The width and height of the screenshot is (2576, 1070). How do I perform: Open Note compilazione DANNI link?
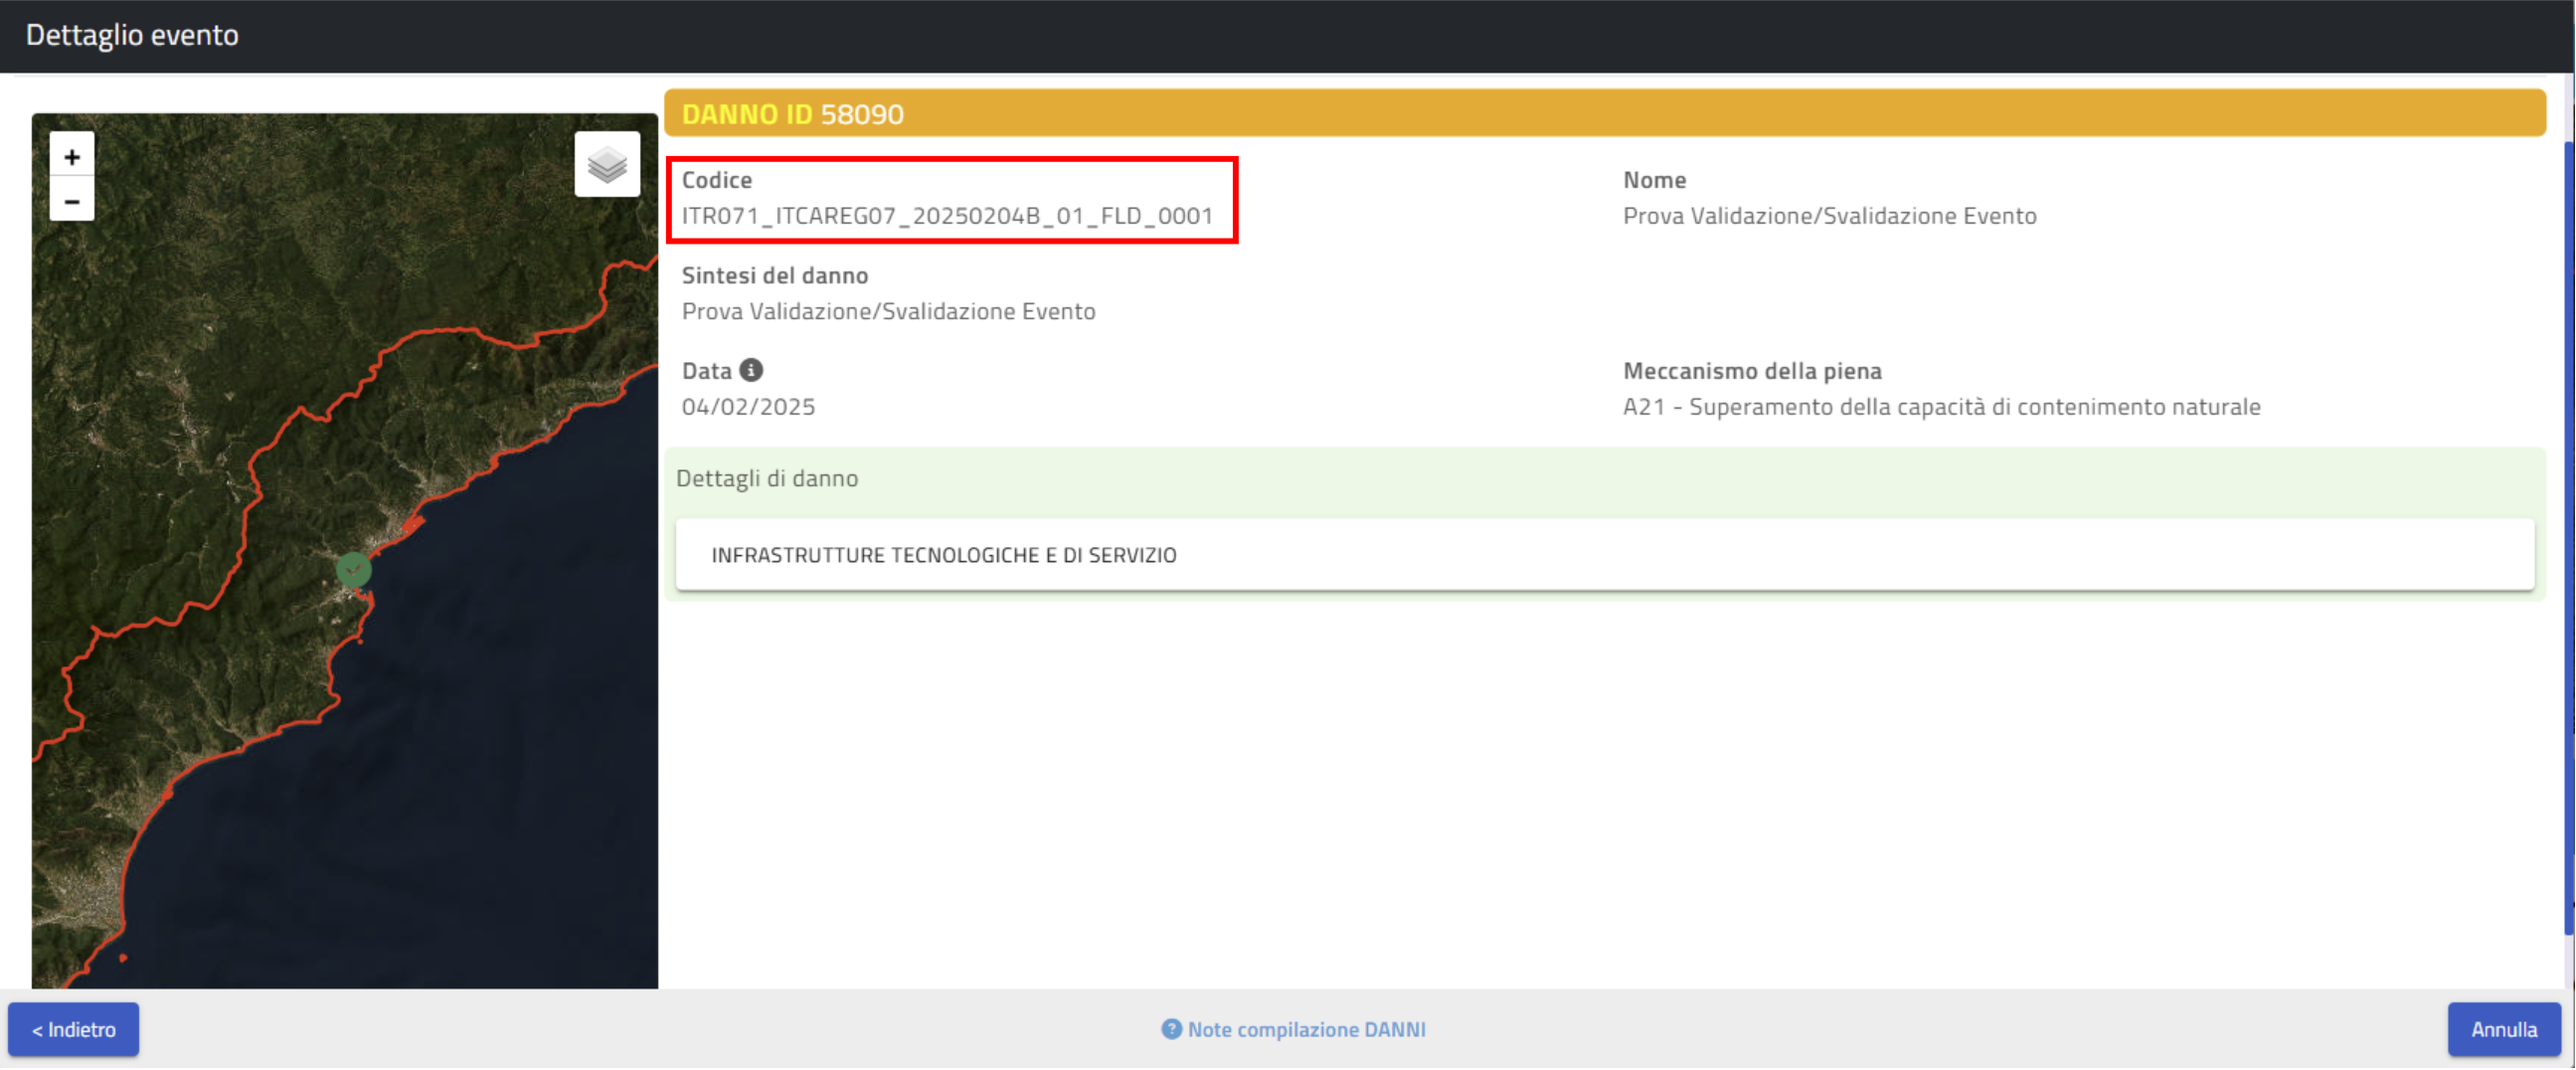pyautogui.click(x=1305, y=1029)
